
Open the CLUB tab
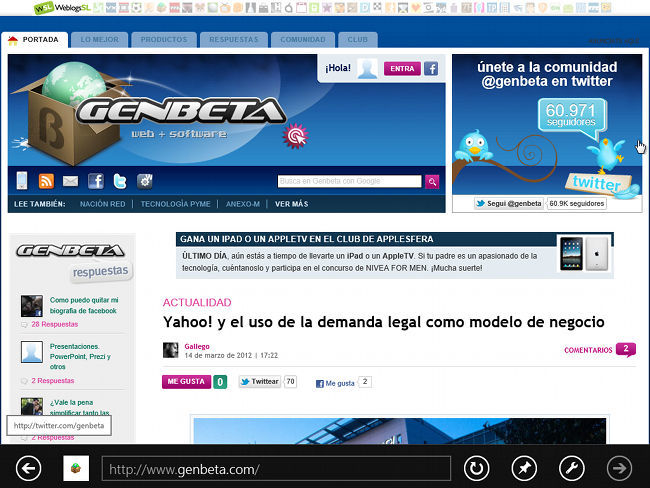(358, 40)
